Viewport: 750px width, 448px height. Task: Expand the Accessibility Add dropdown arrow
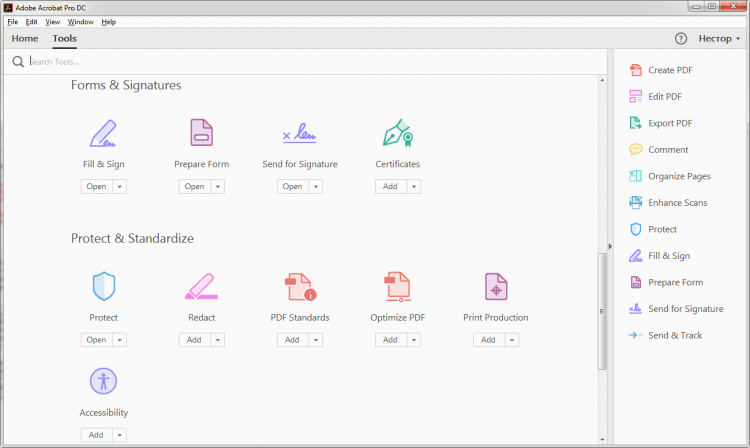coord(120,435)
